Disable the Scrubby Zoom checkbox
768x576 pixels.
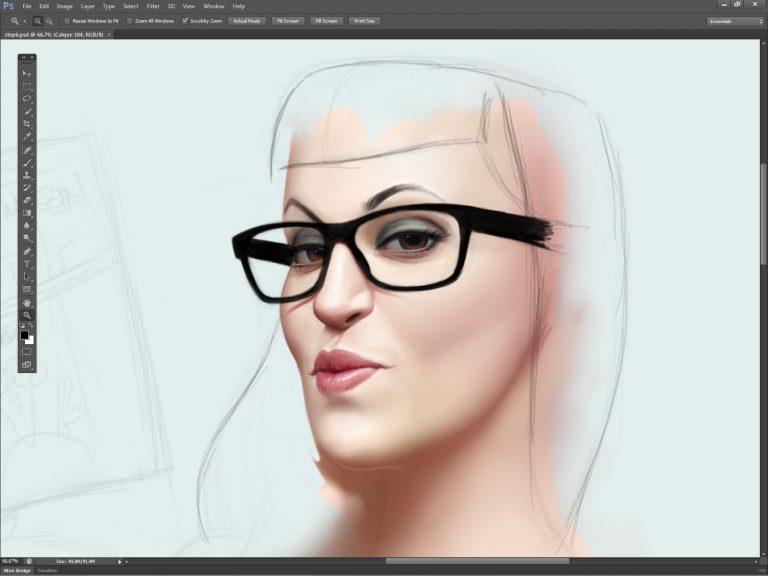pyautogui.click(x=186, y=20)
